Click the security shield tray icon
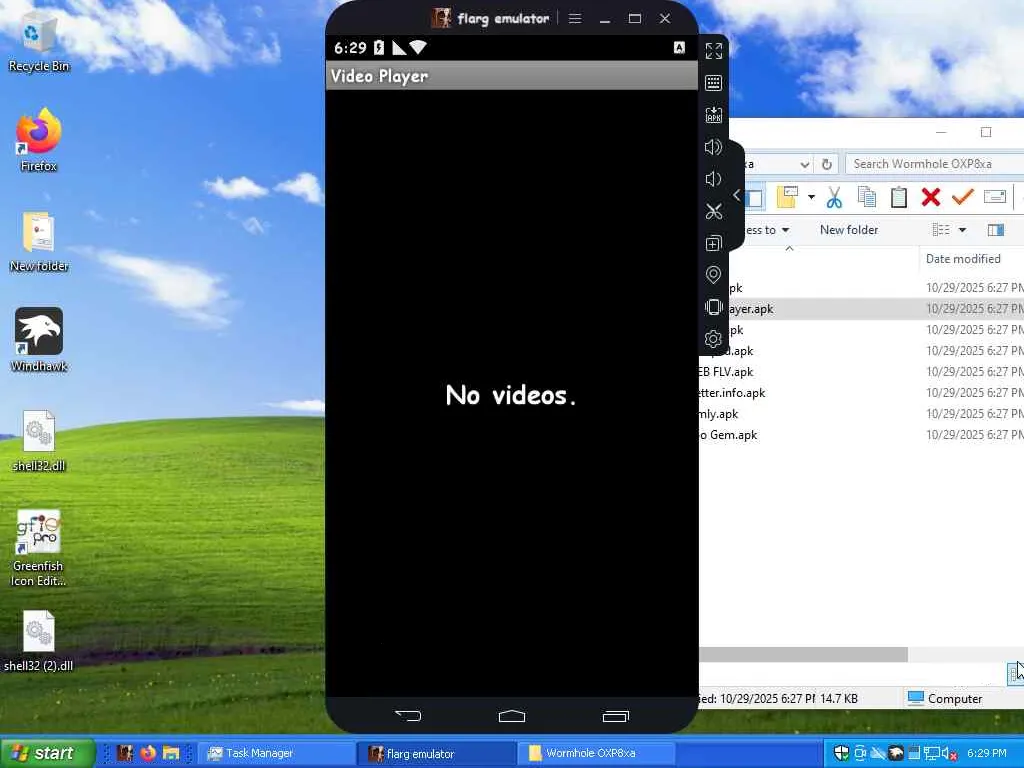Image resolution: width=1024 pixels, height=768 pixels. coord(841,753)
